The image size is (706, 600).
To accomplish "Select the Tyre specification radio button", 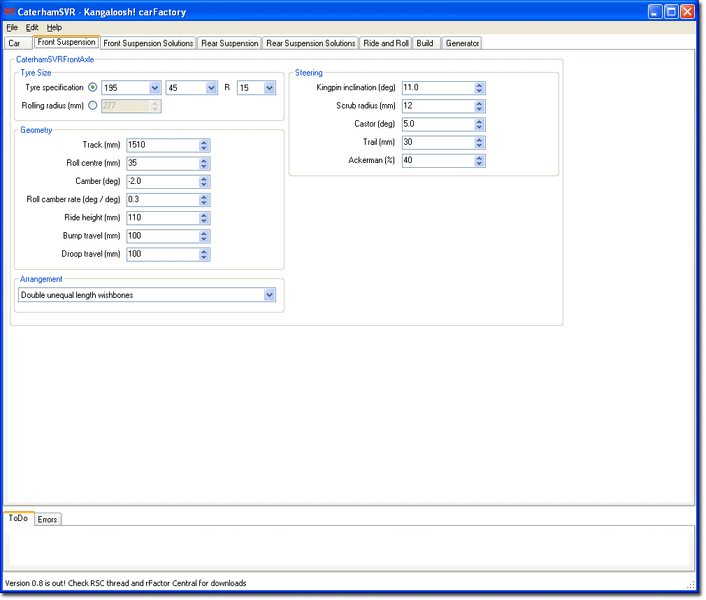I will (92, 87).
